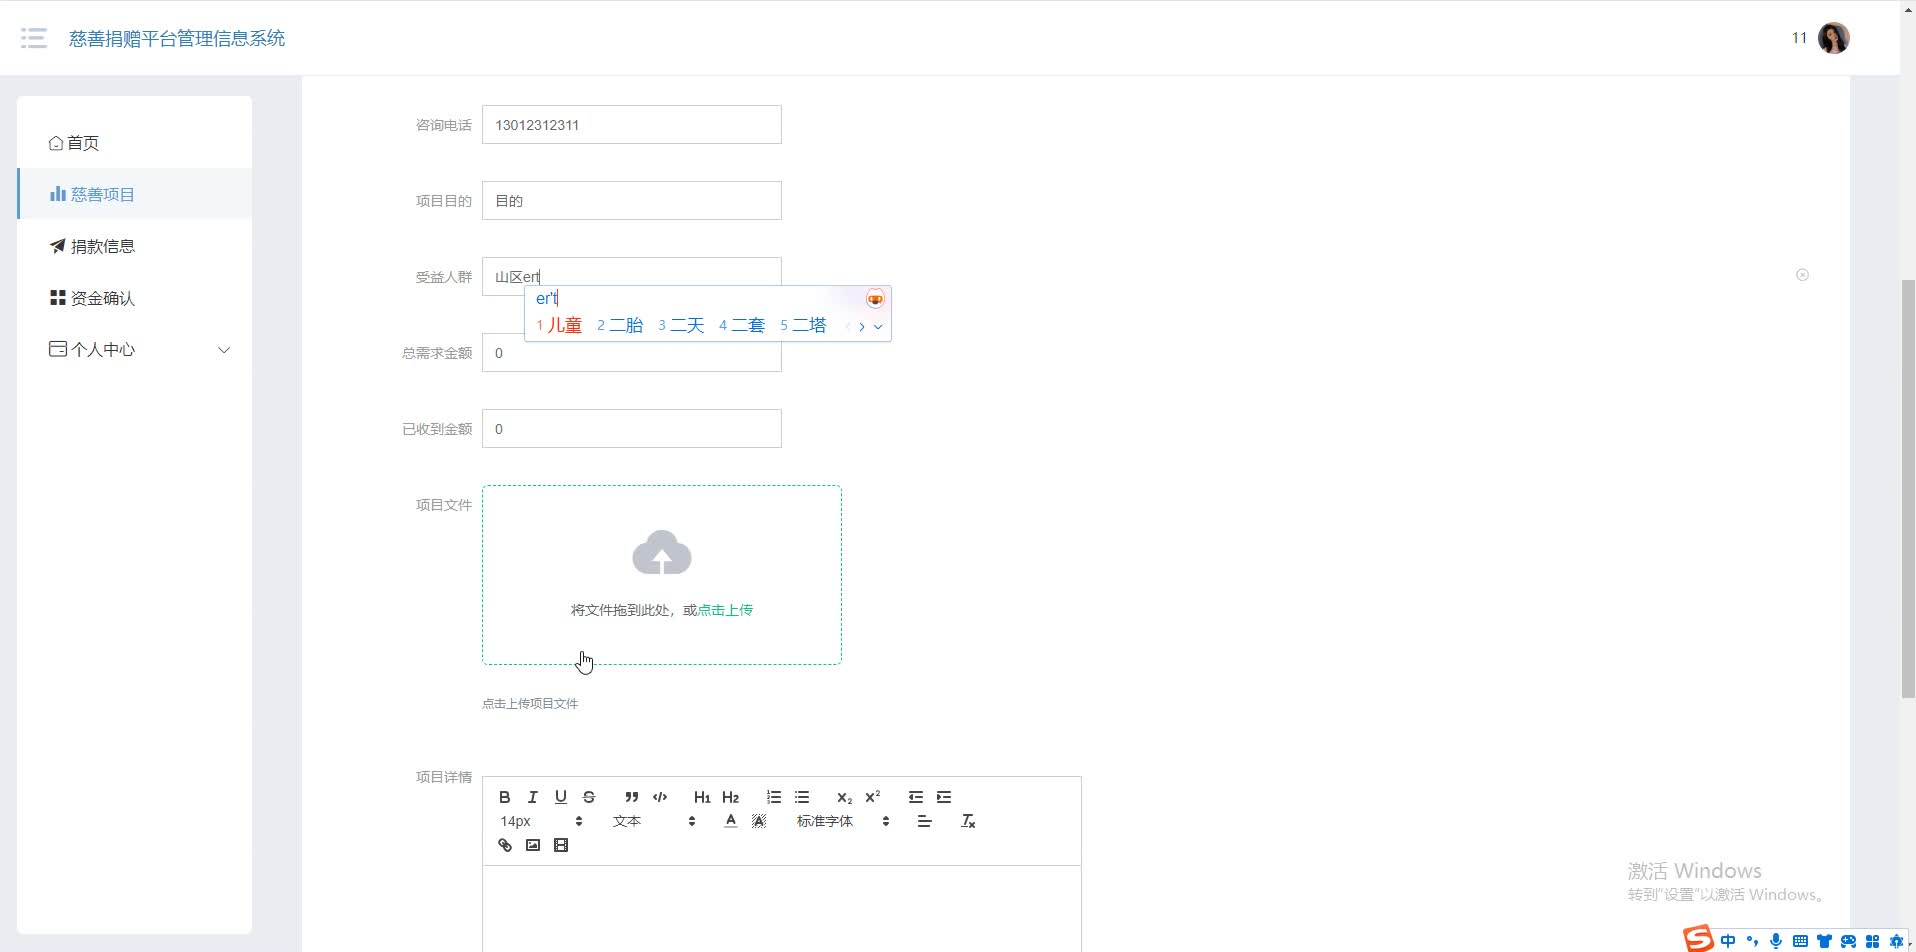
Task: Insert a hyperlink in the editor
Action: [x=505, y=845]
